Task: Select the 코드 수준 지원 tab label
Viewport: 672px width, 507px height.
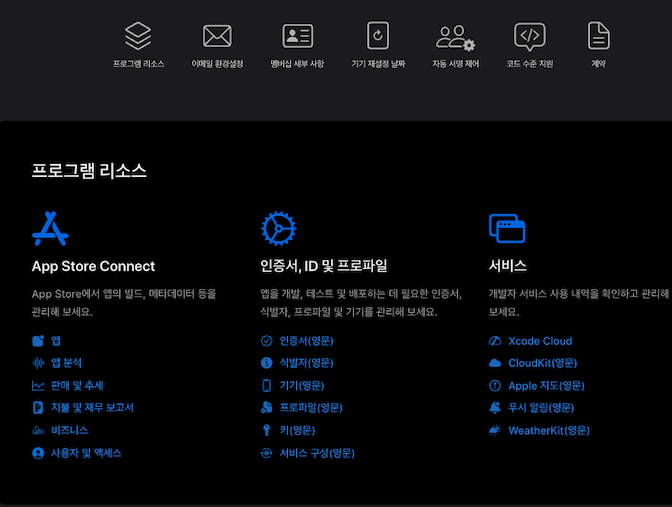Action: click(x=530, y=64)
